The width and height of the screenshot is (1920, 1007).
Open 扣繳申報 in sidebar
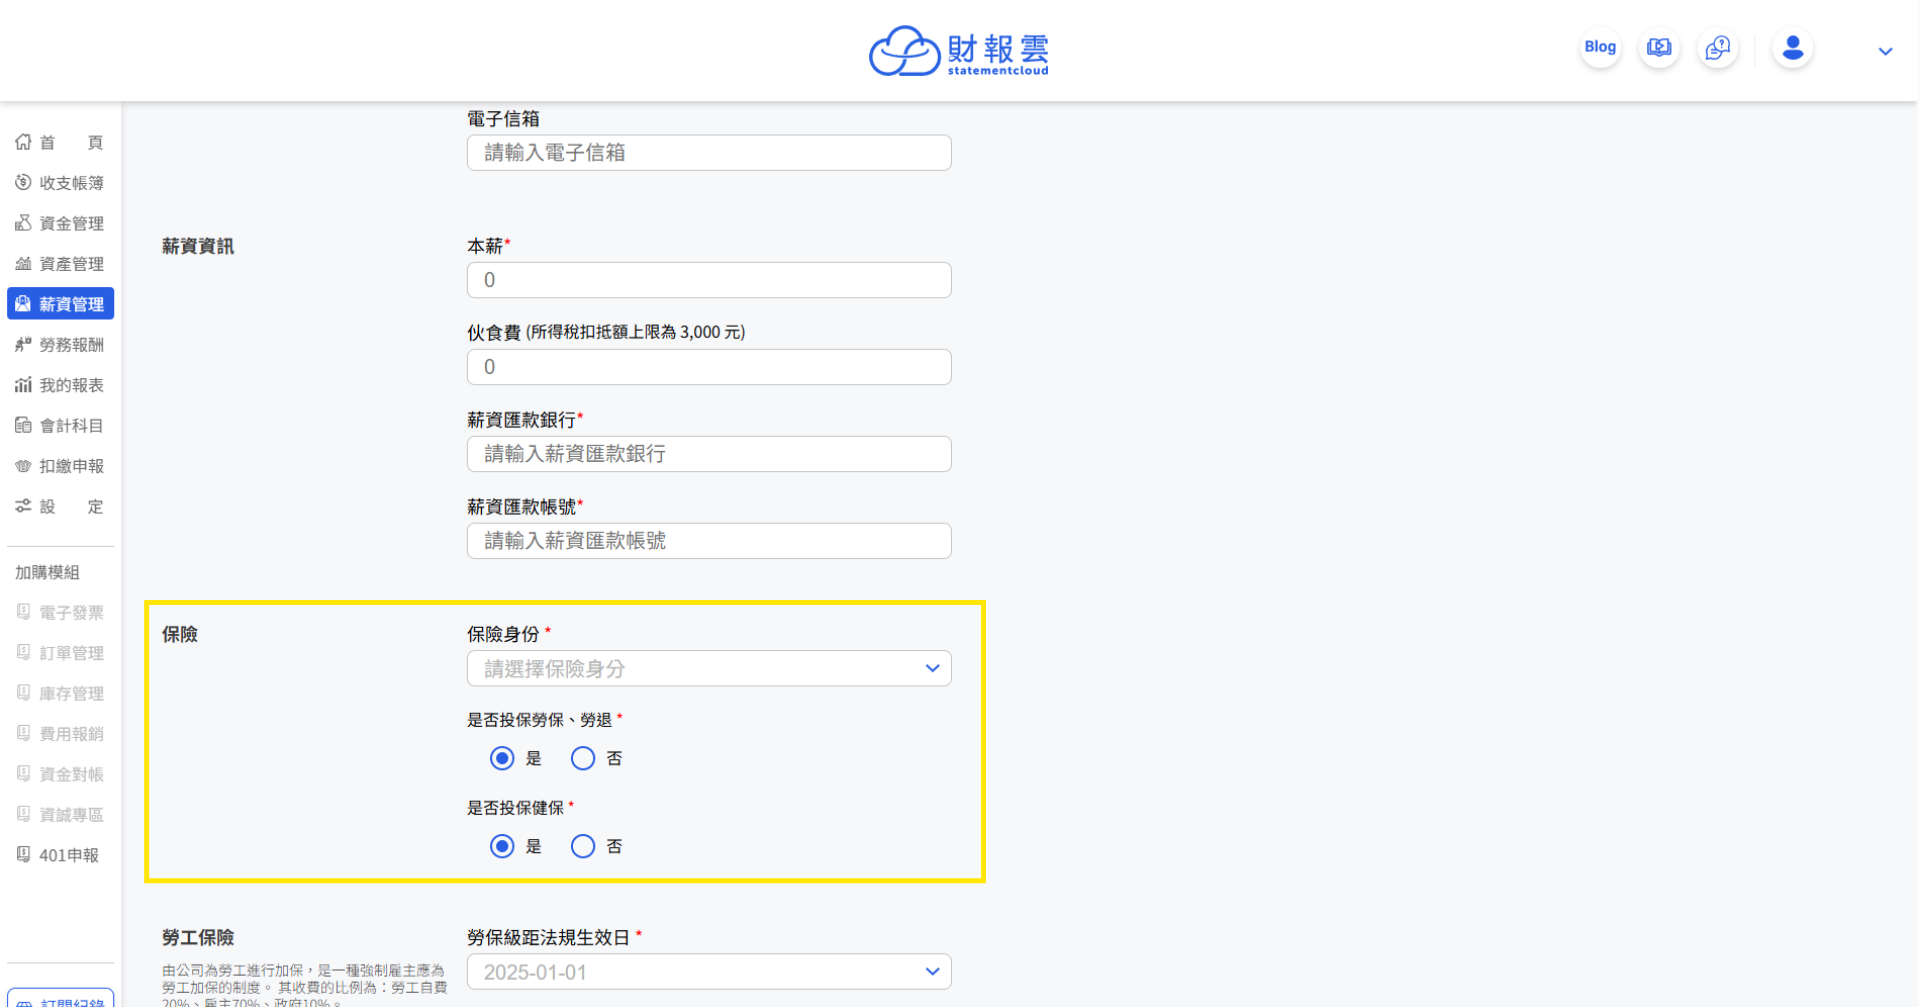pos(60,466)
